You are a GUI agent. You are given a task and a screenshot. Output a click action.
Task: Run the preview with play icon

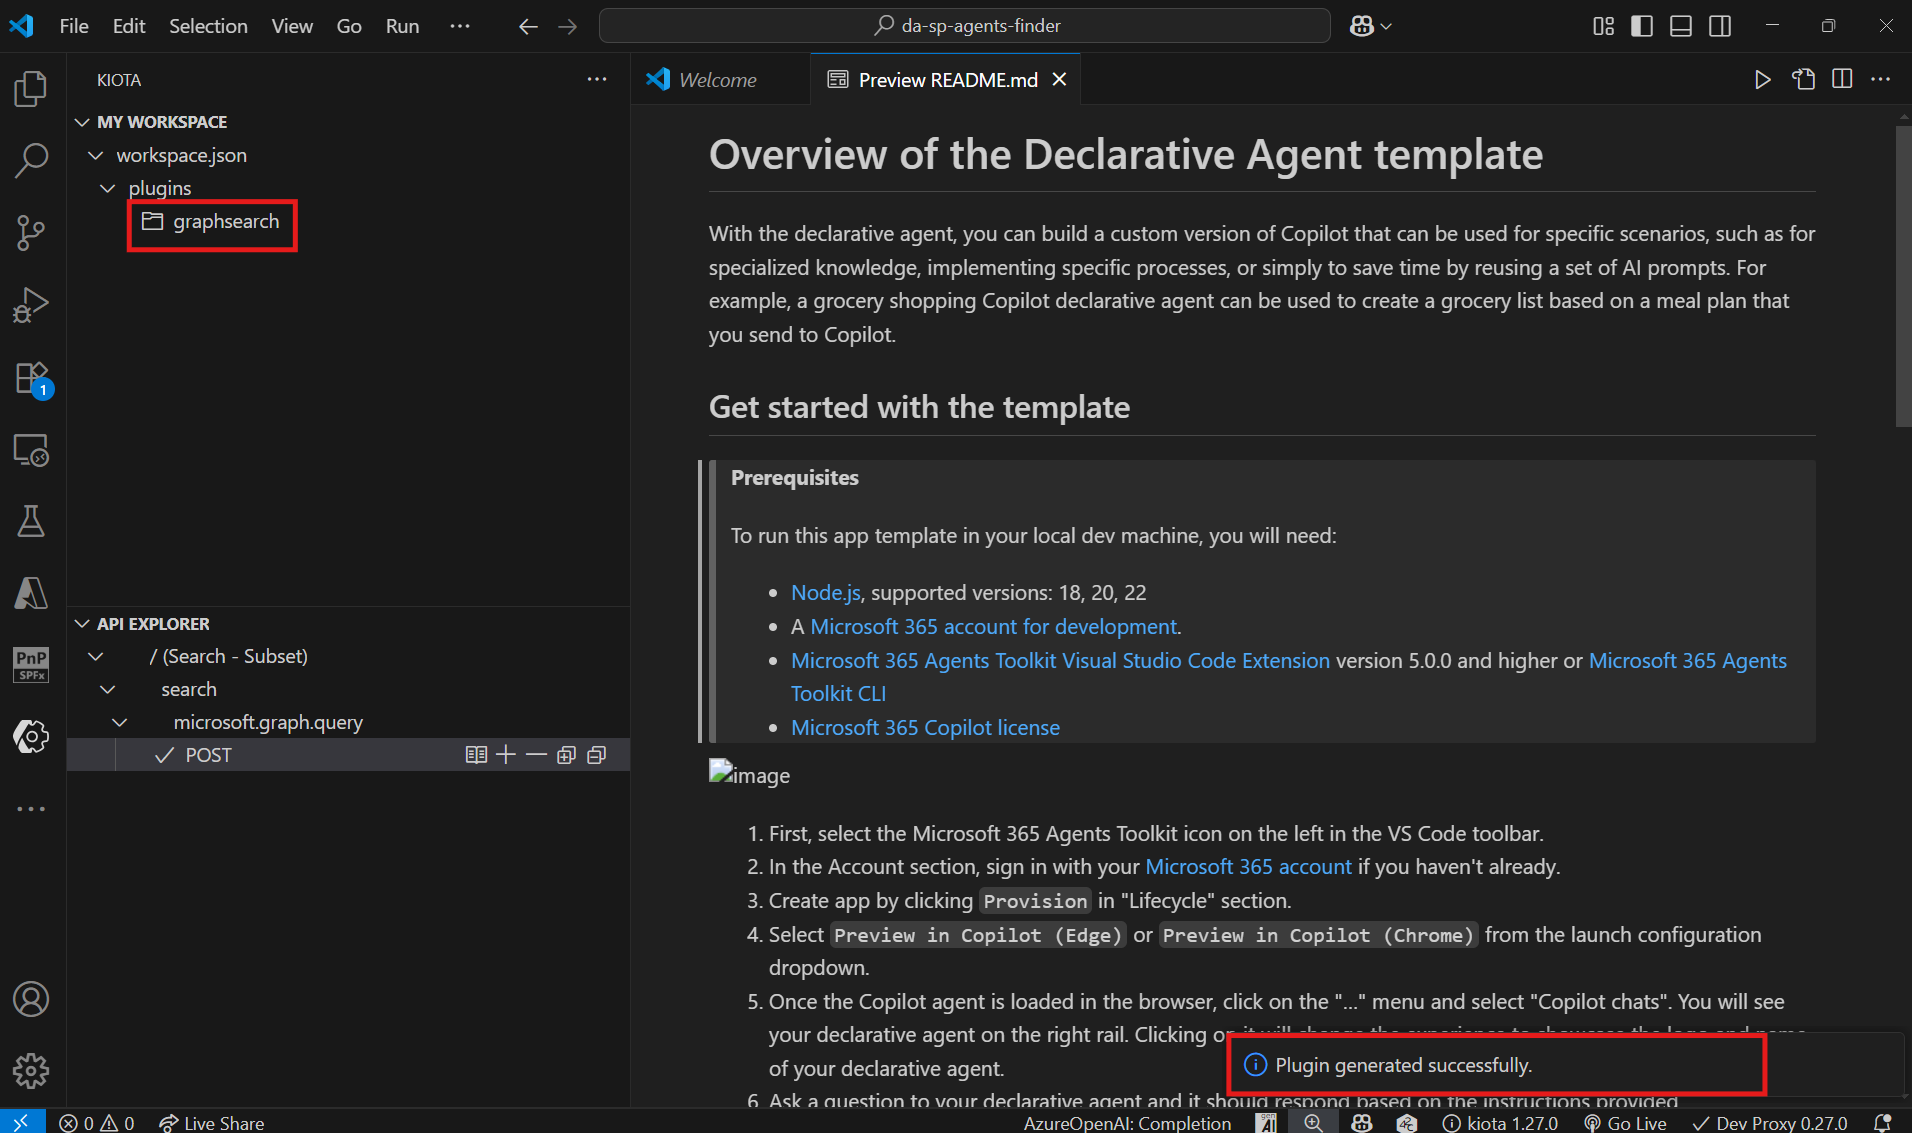pos(1762,80)
